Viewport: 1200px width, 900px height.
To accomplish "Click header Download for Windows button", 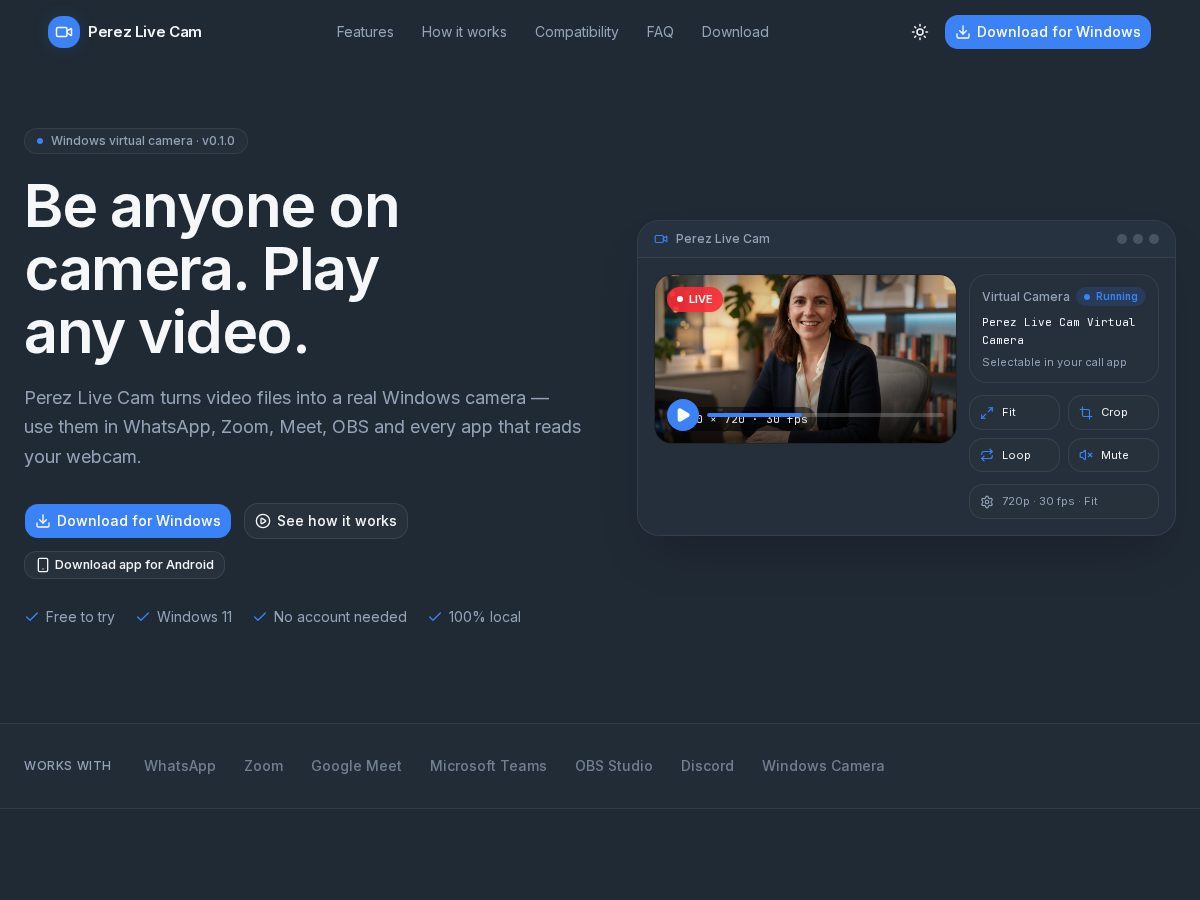I will 1048,32.
